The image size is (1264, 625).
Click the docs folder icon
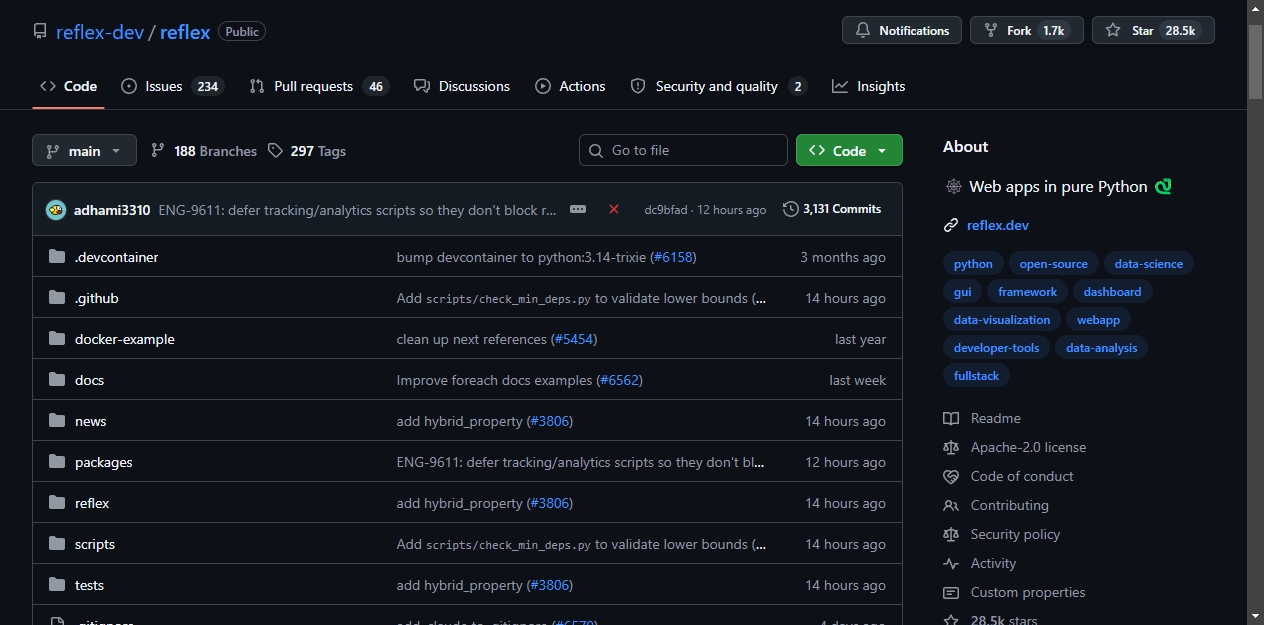57,380
